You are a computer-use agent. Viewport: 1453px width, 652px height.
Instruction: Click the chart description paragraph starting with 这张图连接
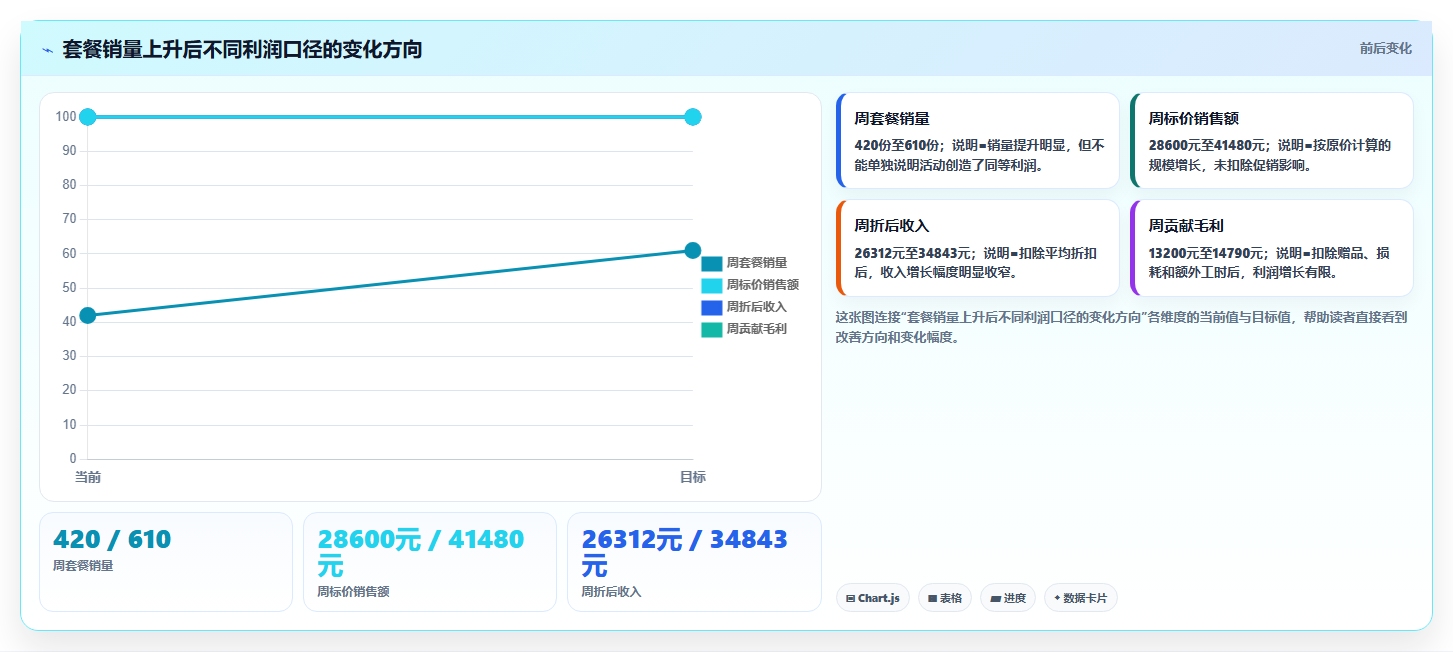(x=1122, y=327)
